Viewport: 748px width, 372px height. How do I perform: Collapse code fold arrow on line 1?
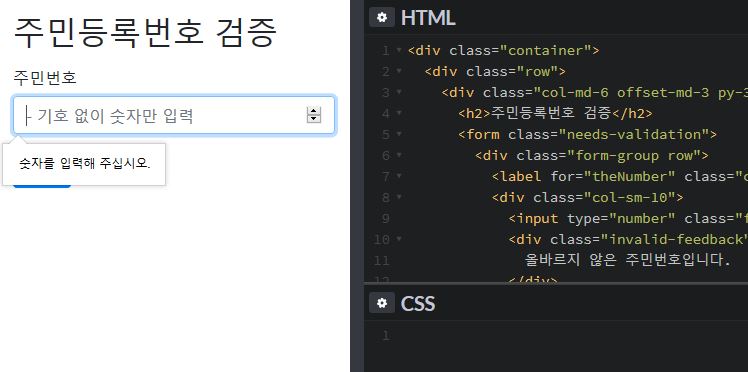tap(399, 50)
